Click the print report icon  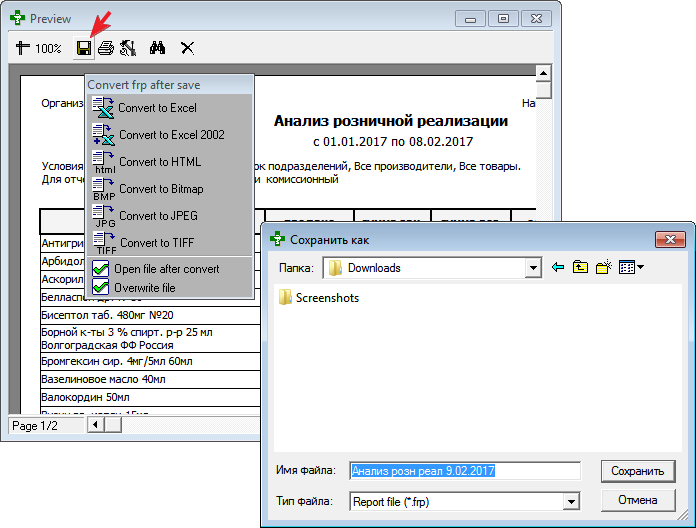(105, 48)
